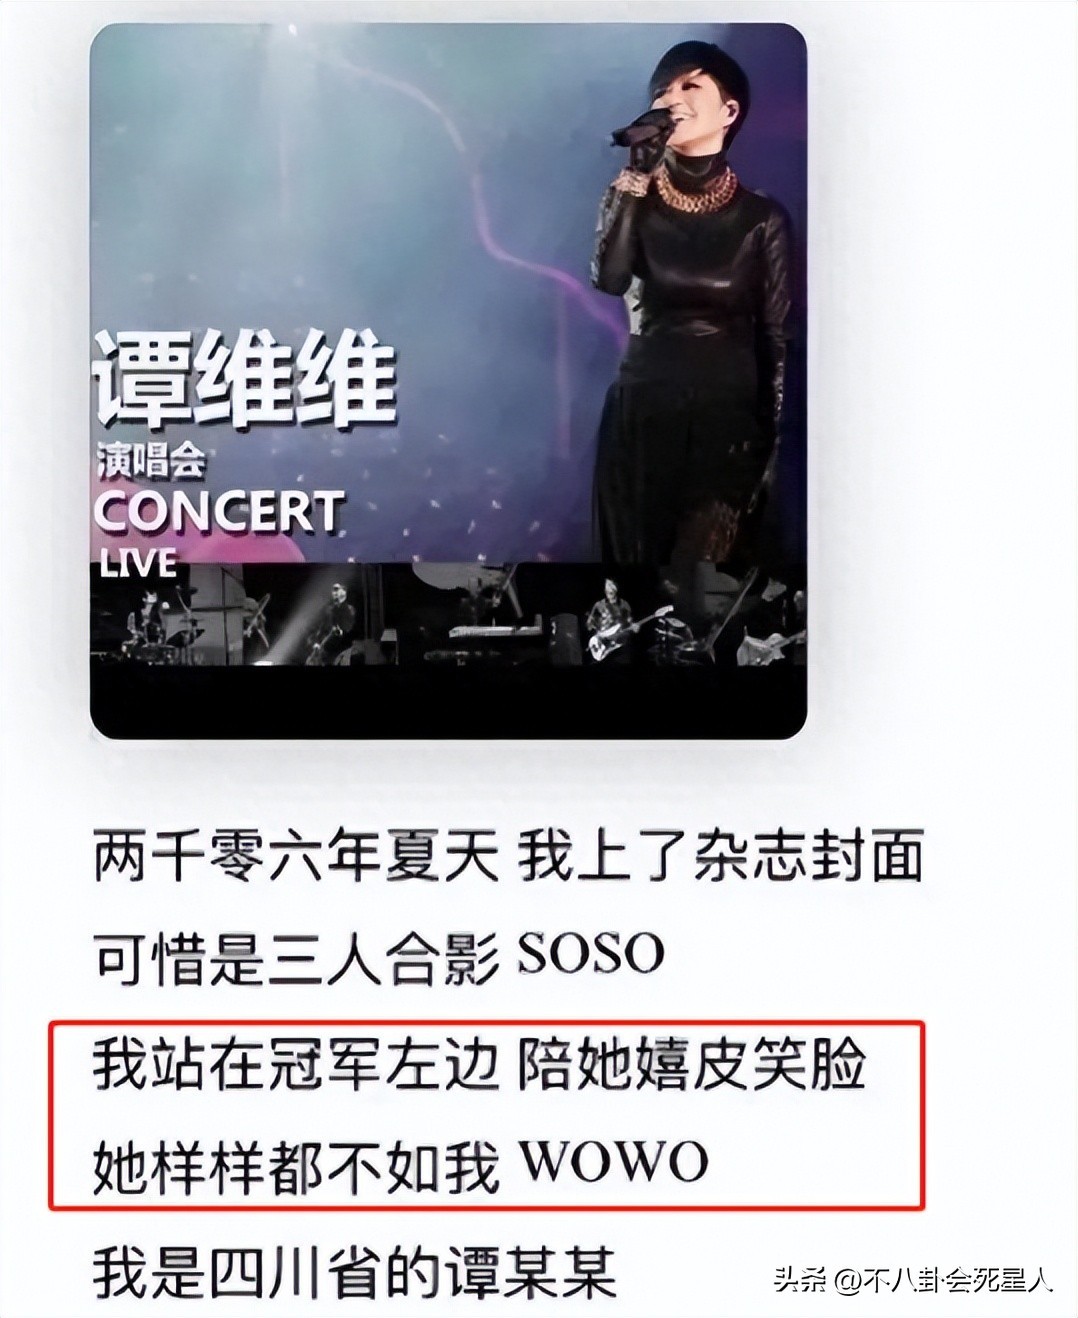Click the LIVE text on album cover
1078x1318 pixels.
coord(138,562)
